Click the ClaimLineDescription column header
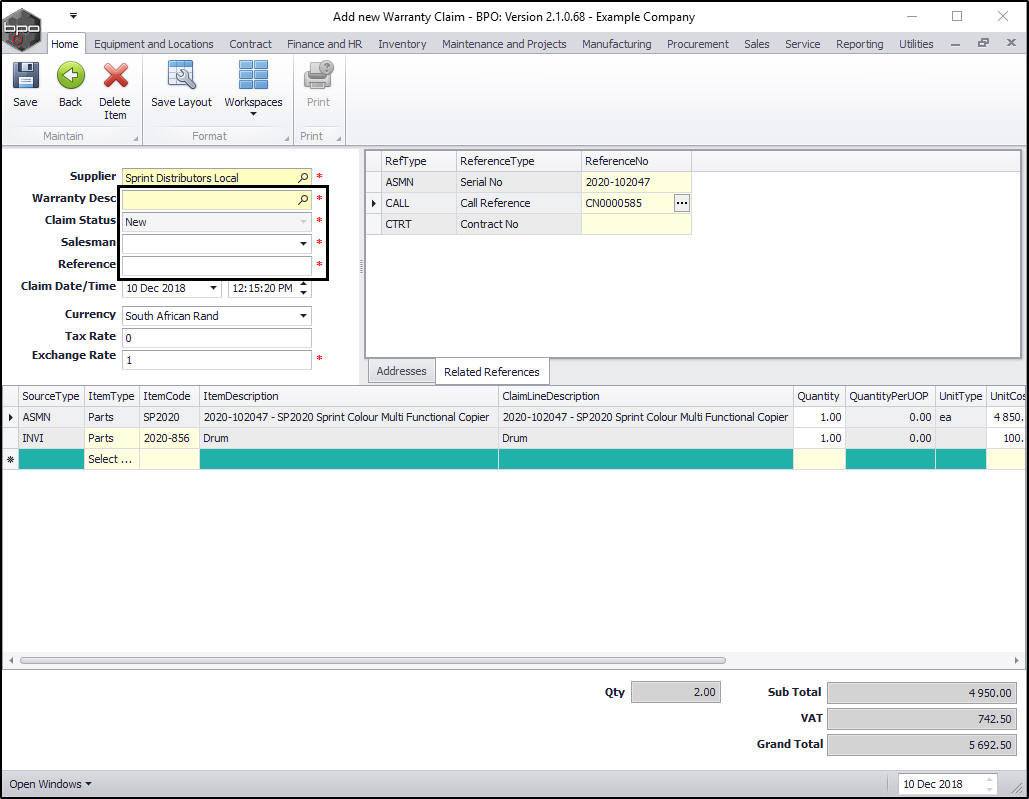The width and height of the screenshot is (1029, 799). pos(646,396)
